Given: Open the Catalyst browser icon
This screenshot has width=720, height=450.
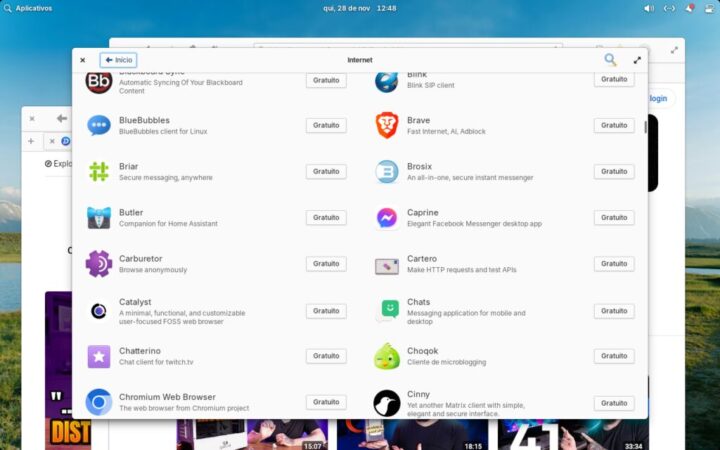Looking at the screenshot, I should [99, 311].
